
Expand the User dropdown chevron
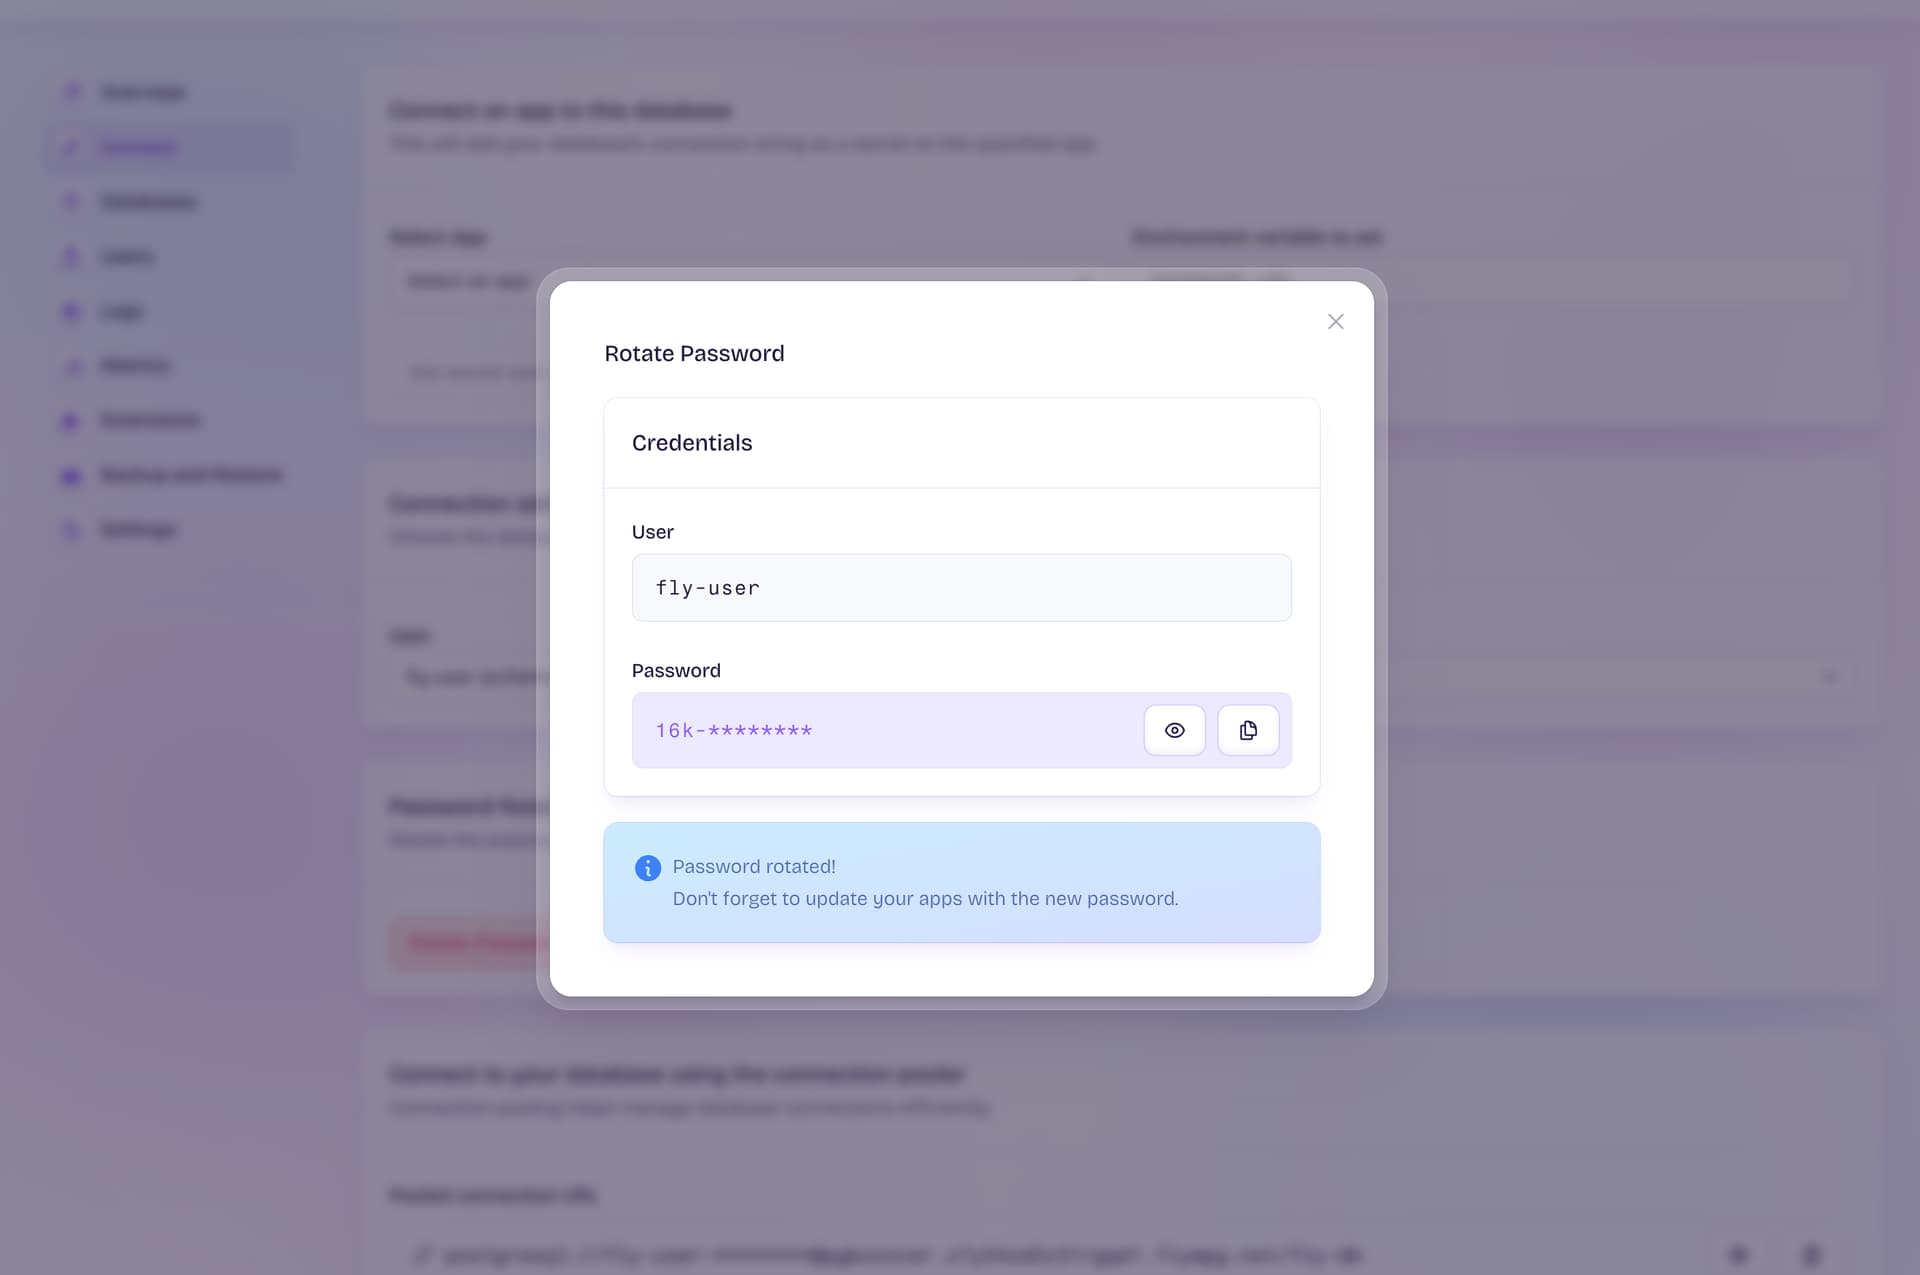tap(1830, 677)
